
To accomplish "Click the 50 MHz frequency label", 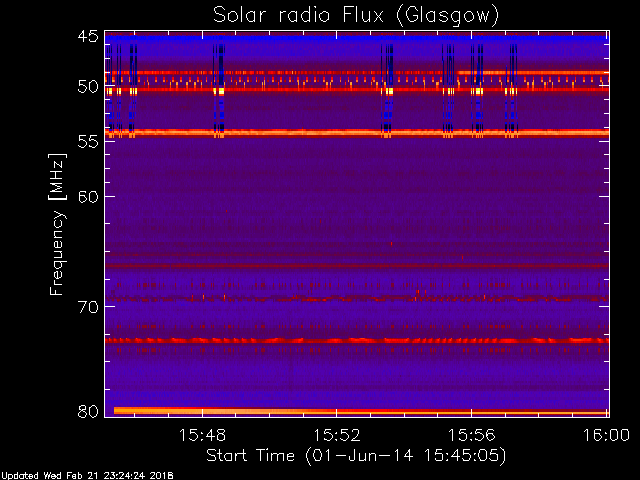I will [88, 87].
